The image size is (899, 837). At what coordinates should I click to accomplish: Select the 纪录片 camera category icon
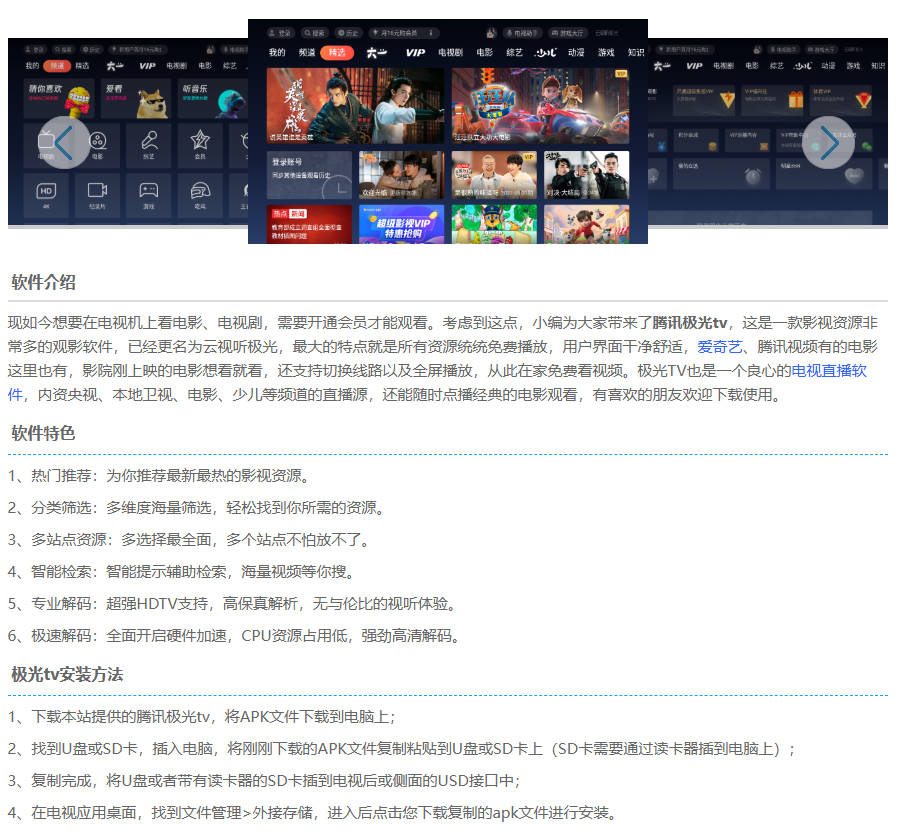pos(96,190)
